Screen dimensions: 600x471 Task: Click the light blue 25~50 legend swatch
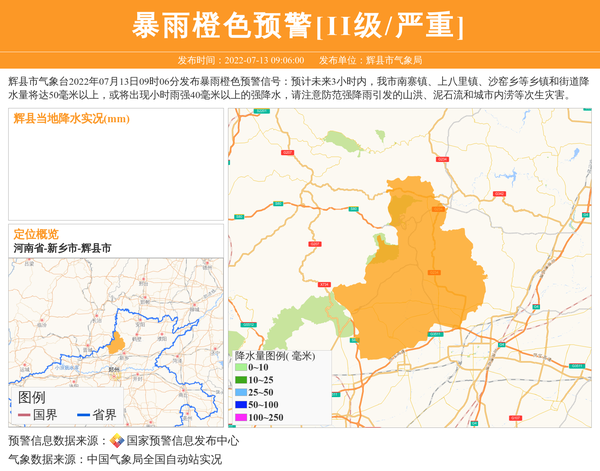240,392
